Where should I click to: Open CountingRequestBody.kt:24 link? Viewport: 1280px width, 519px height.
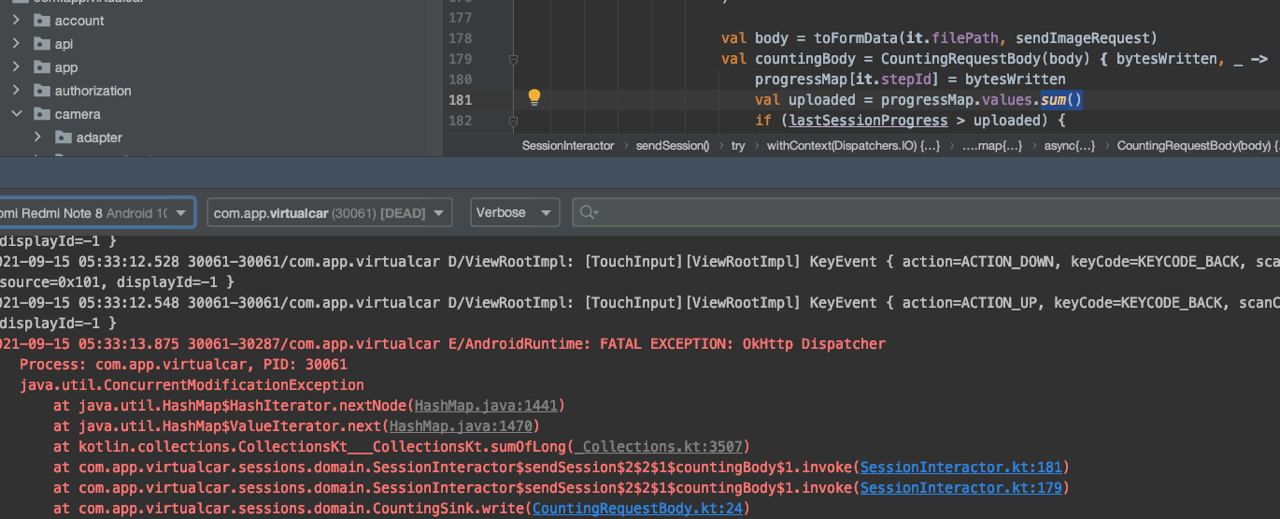tap(637, 508)
